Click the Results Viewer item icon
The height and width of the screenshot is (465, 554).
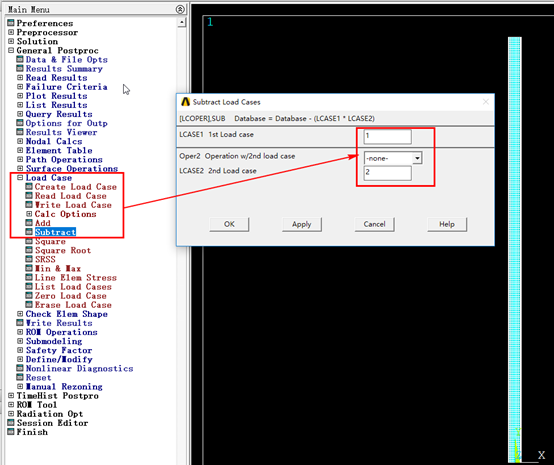[20, 132]
